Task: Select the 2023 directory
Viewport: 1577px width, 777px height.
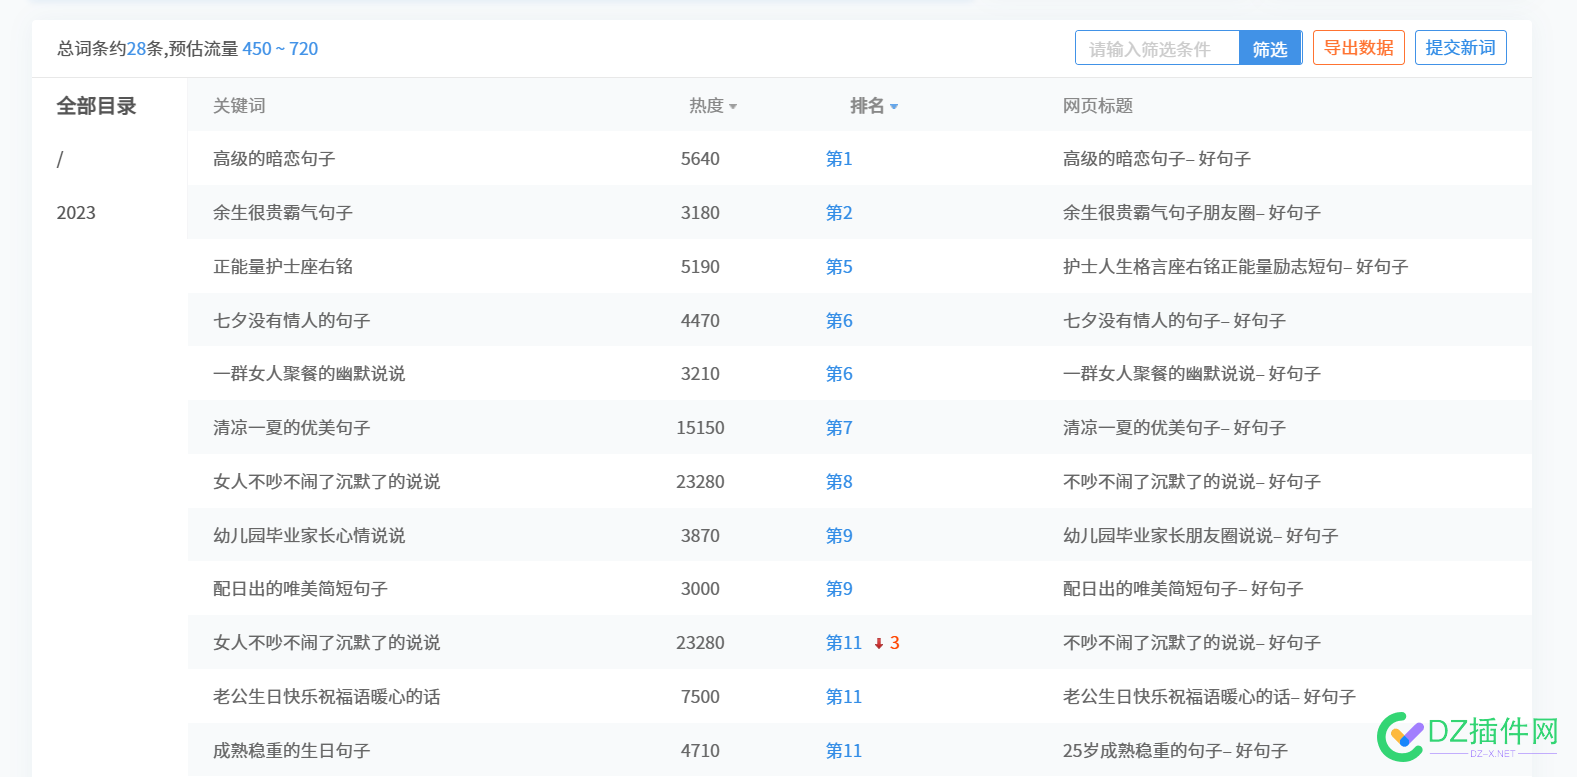Action: [x=76, y=213]
